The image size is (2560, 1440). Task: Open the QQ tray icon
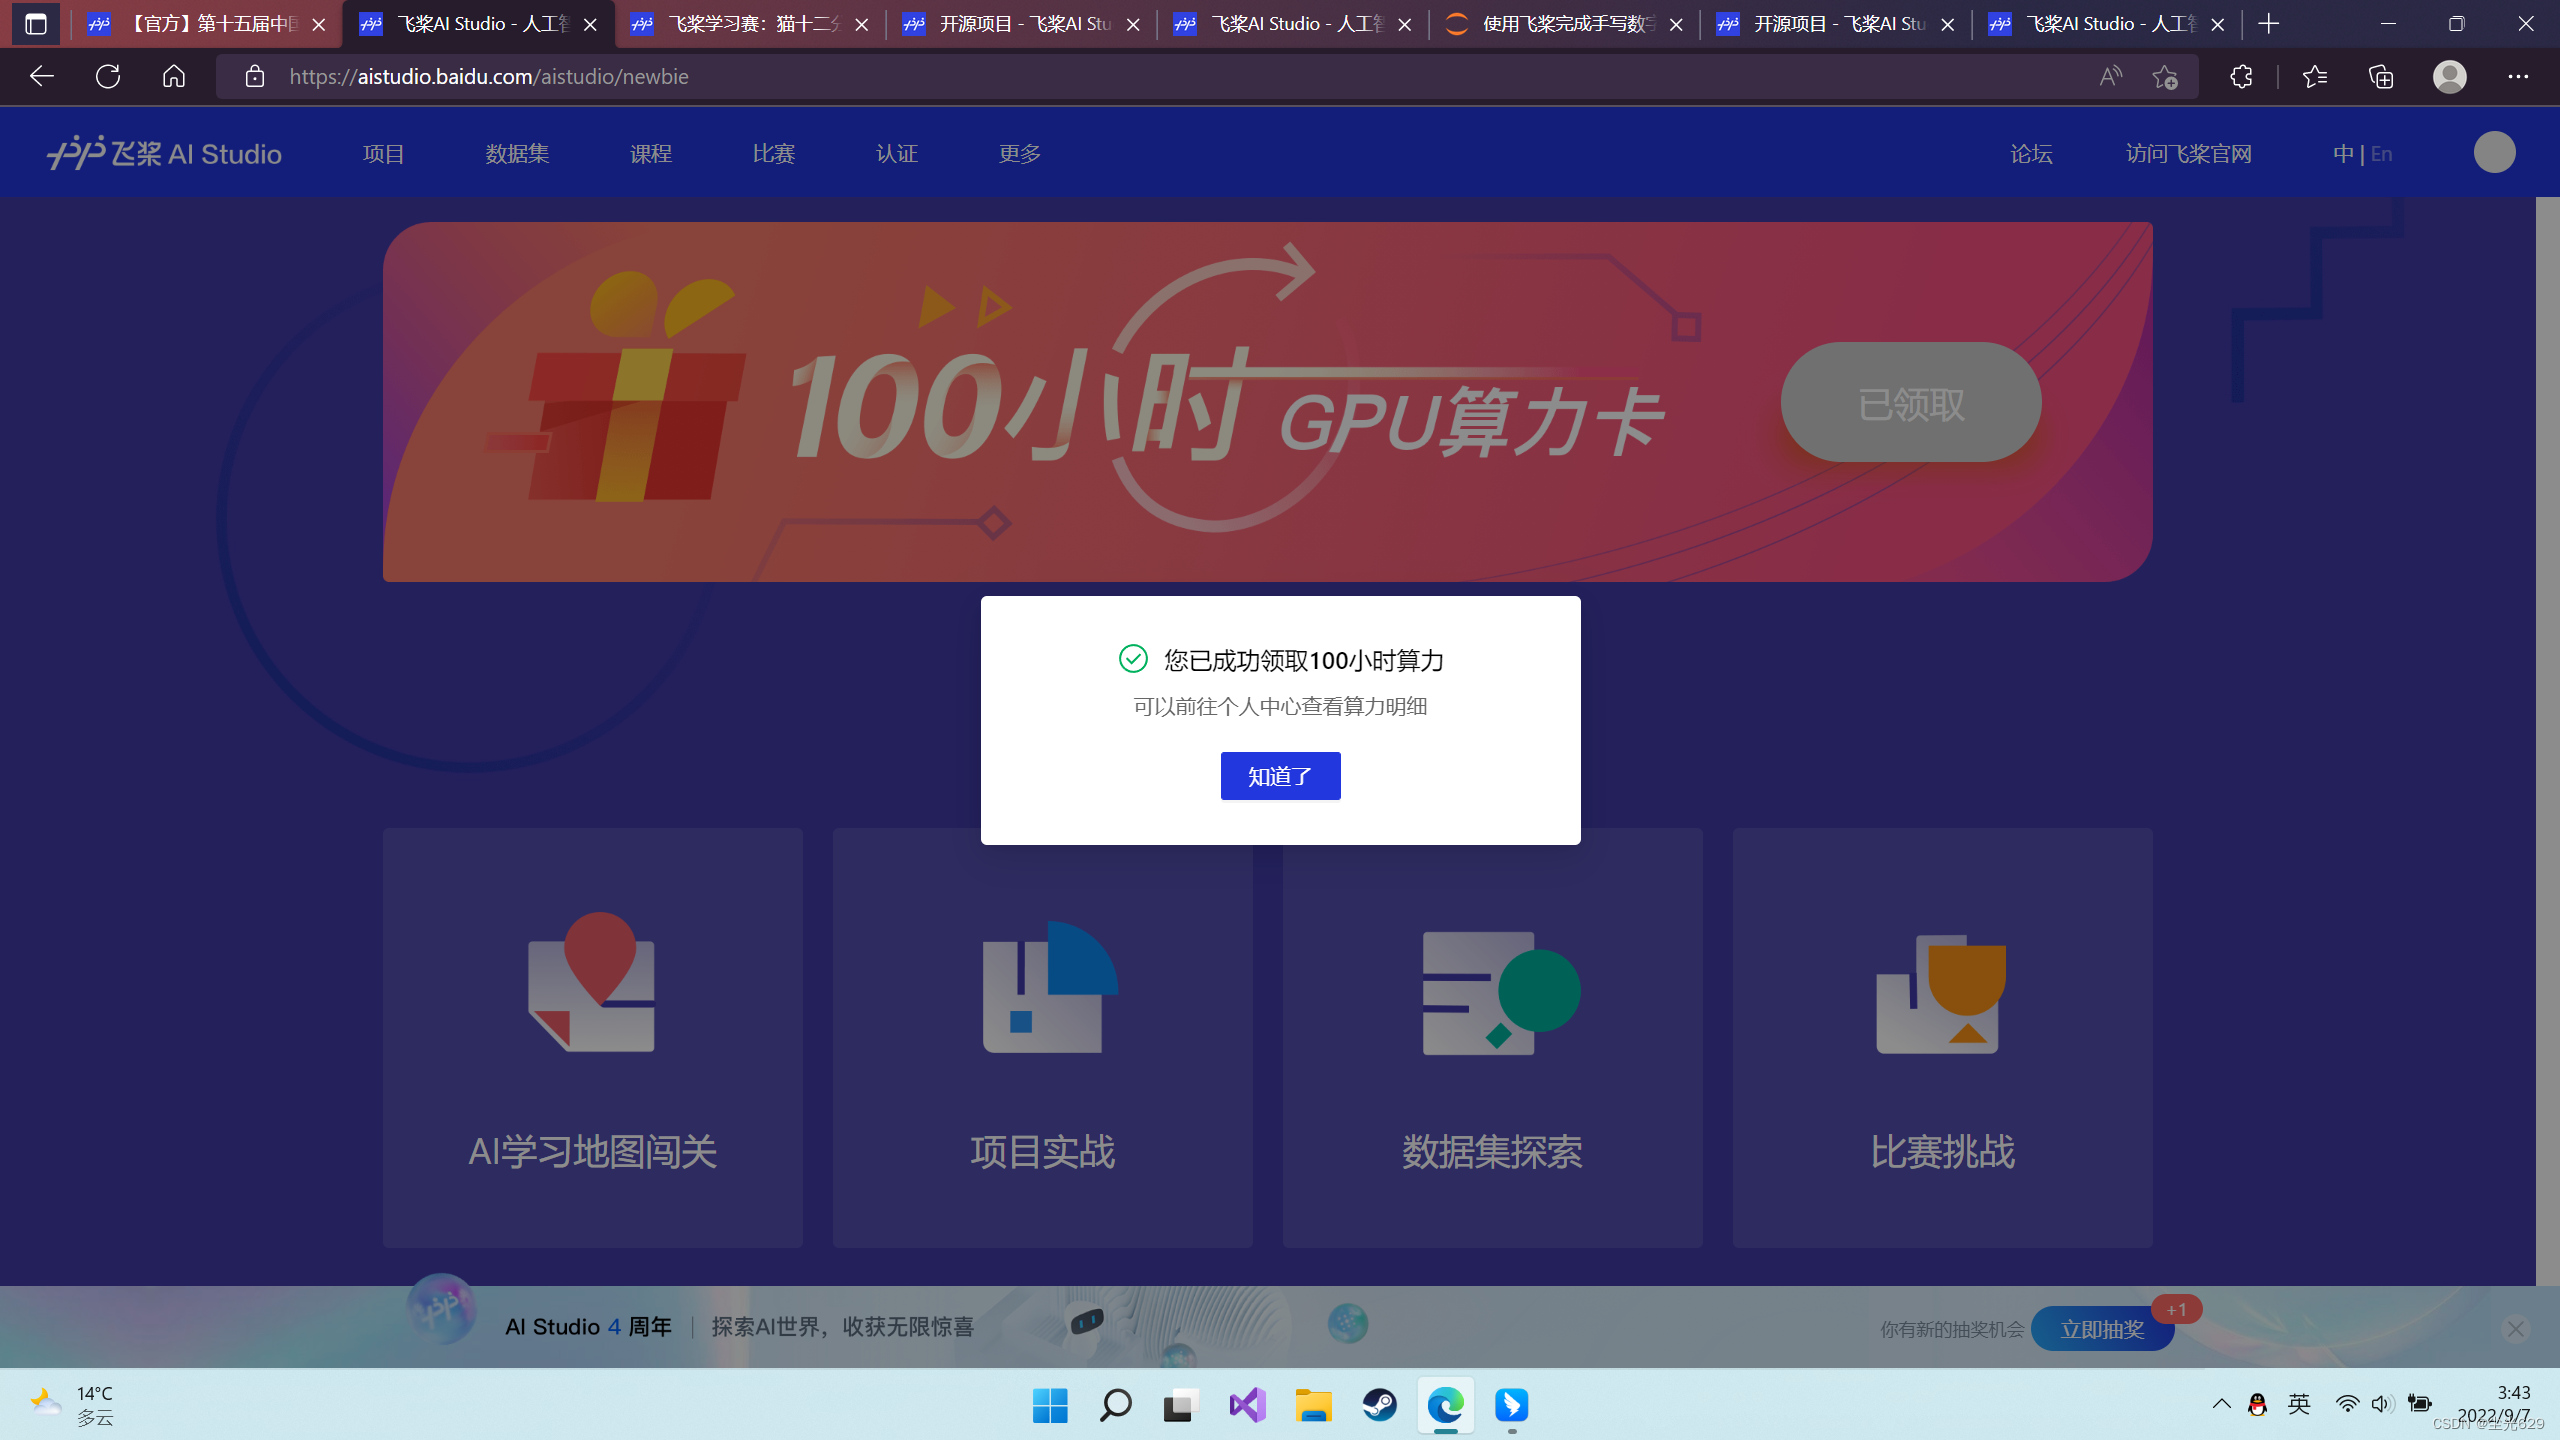2257,1404
